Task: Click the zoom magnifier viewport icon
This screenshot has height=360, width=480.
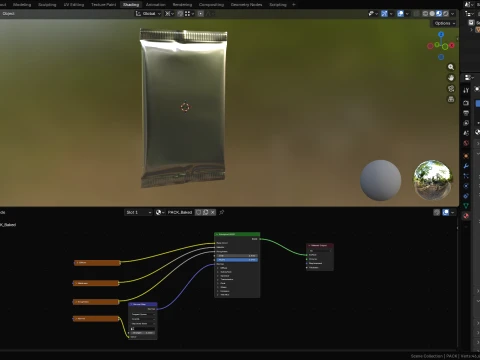Action: tap(451, 67)
